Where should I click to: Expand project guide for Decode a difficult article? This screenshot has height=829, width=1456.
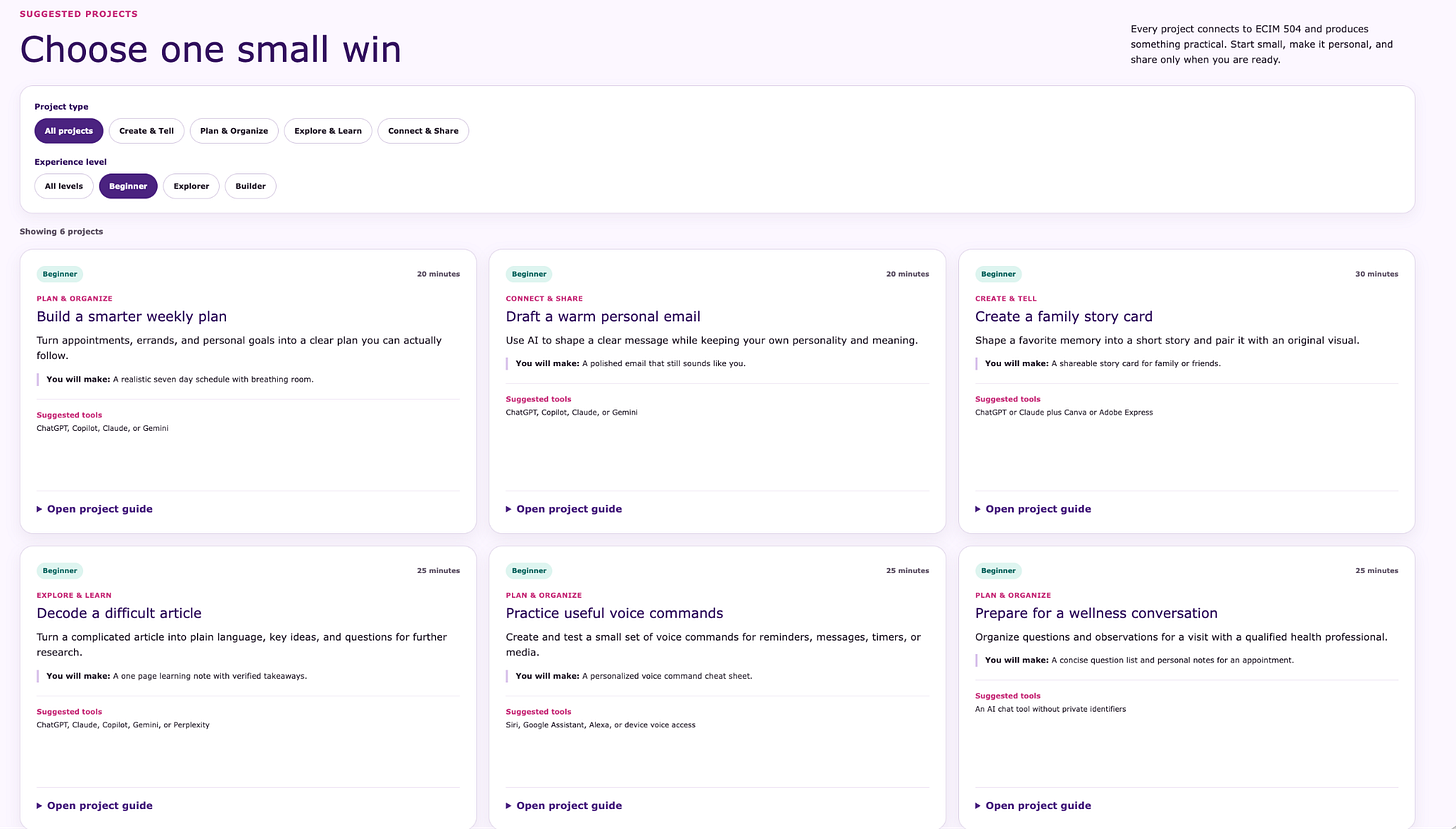point(95,806)
